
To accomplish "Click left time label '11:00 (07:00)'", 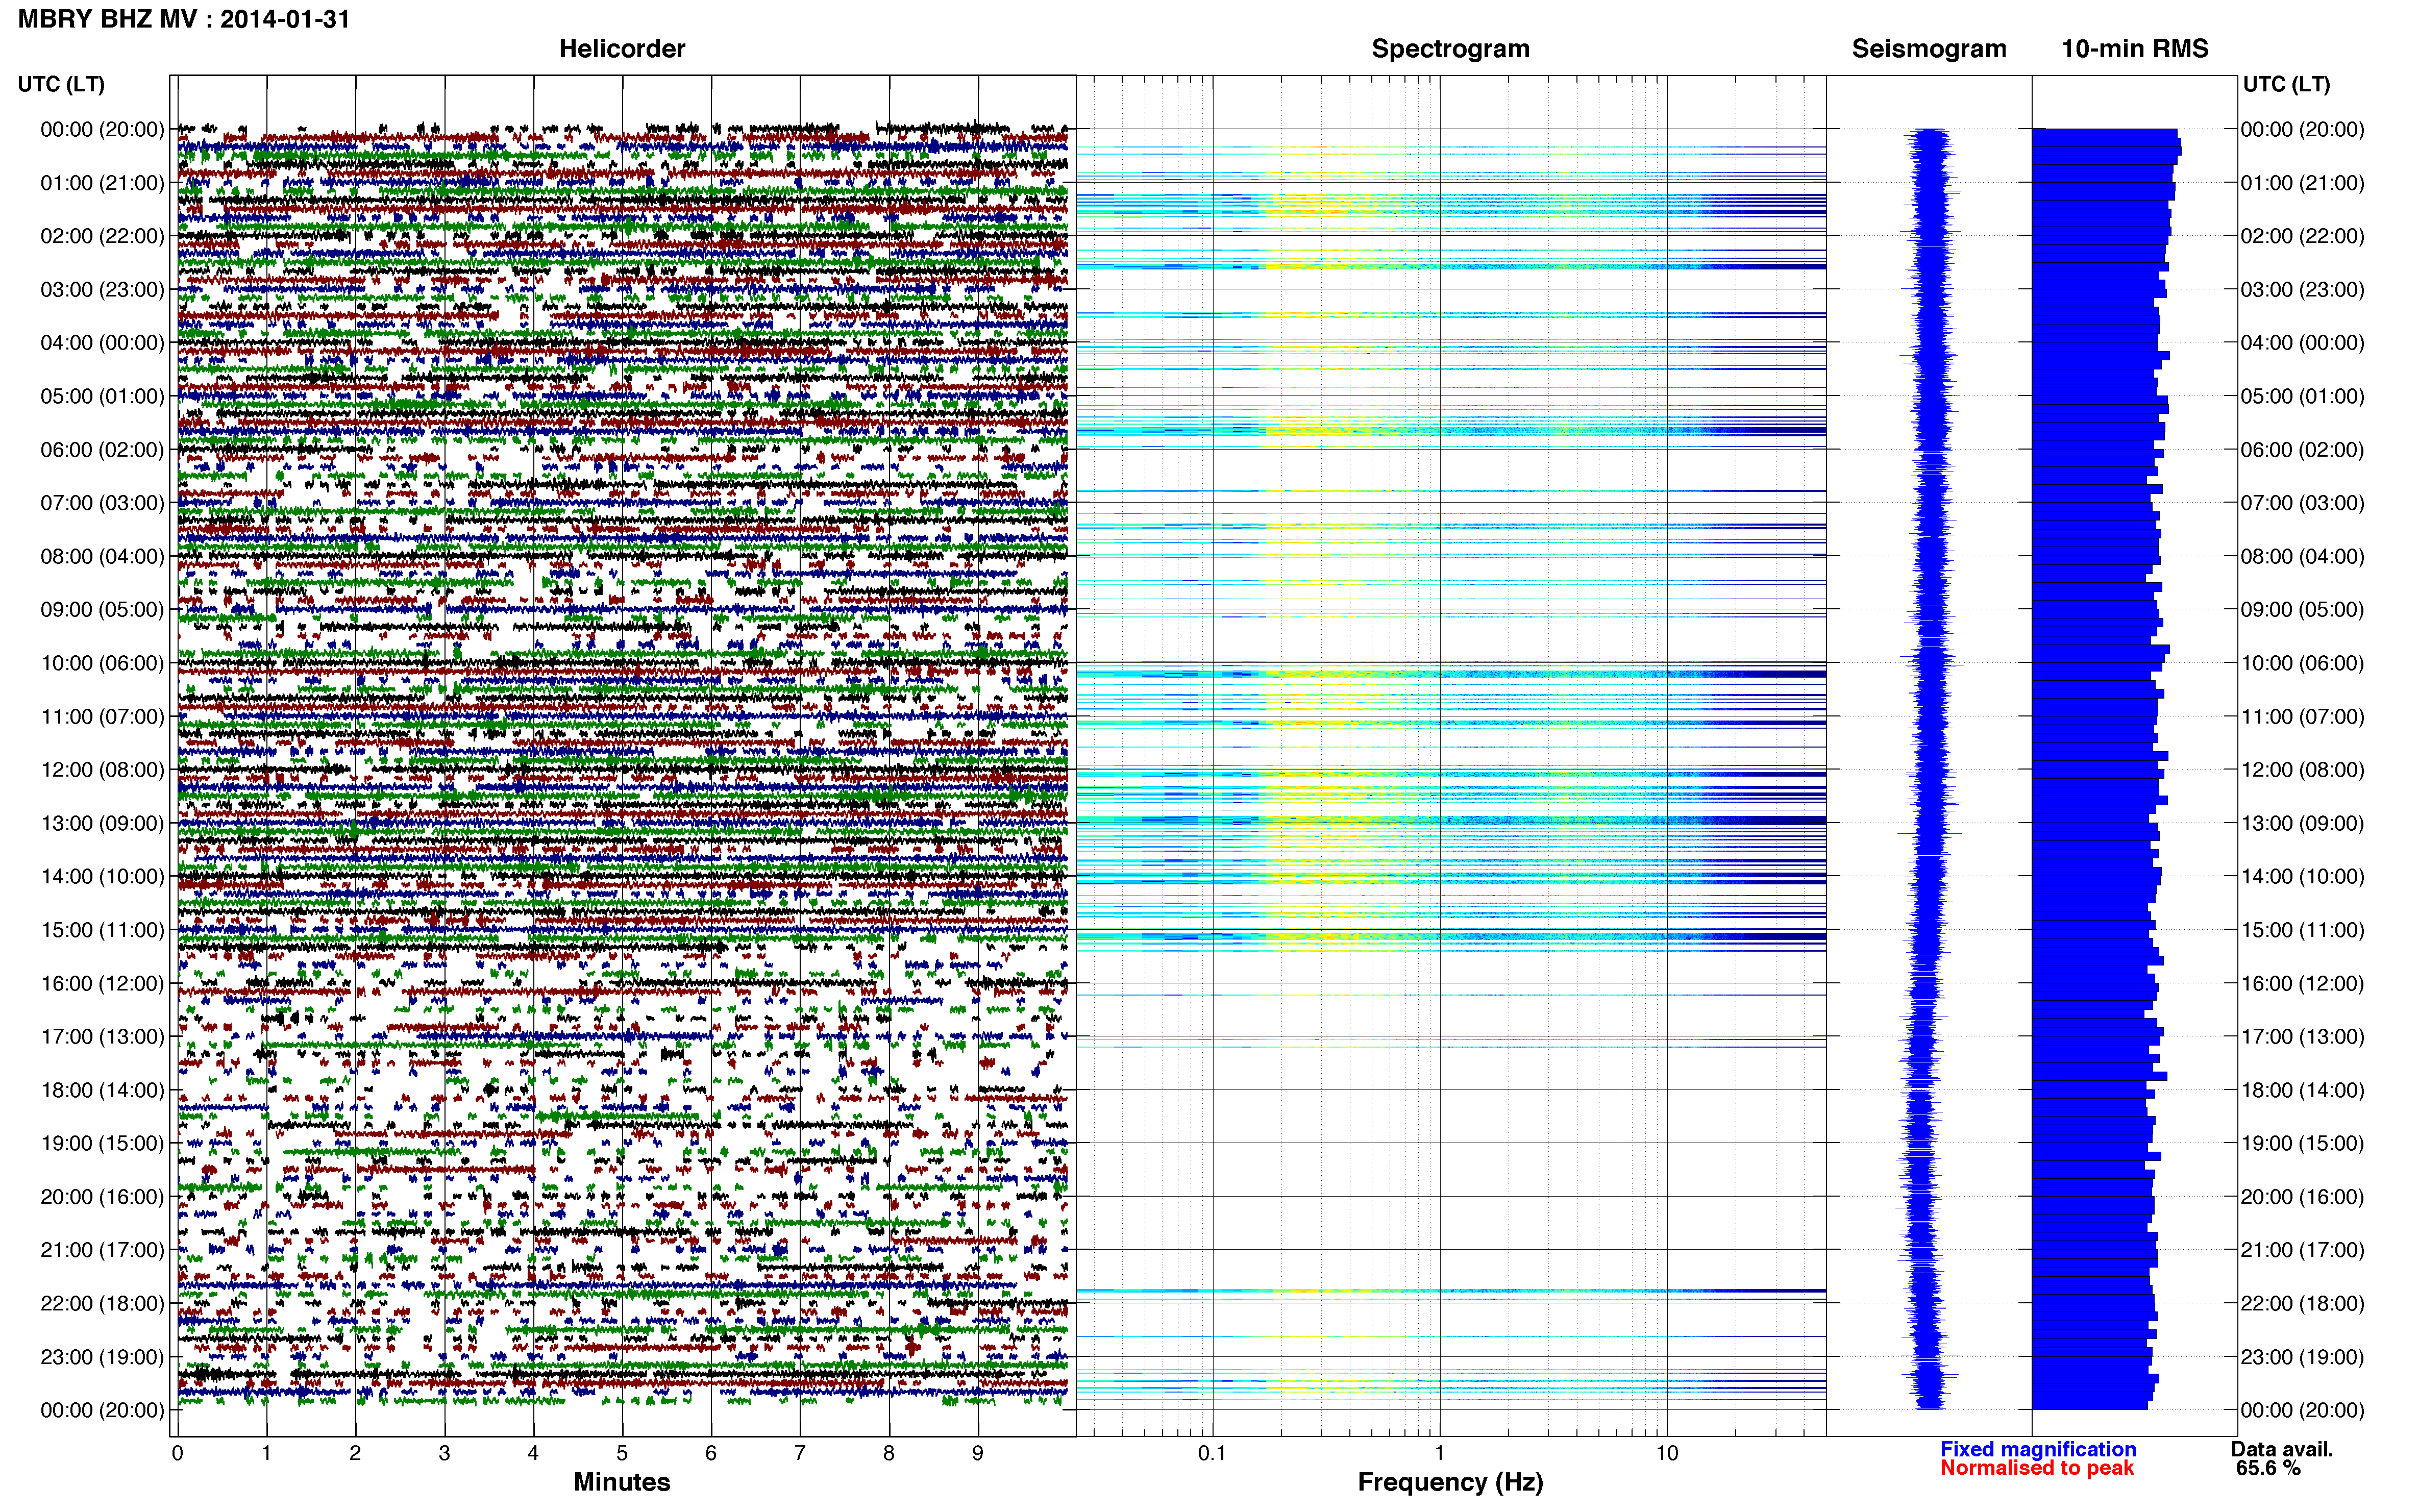I will click(x=102, y=716).
